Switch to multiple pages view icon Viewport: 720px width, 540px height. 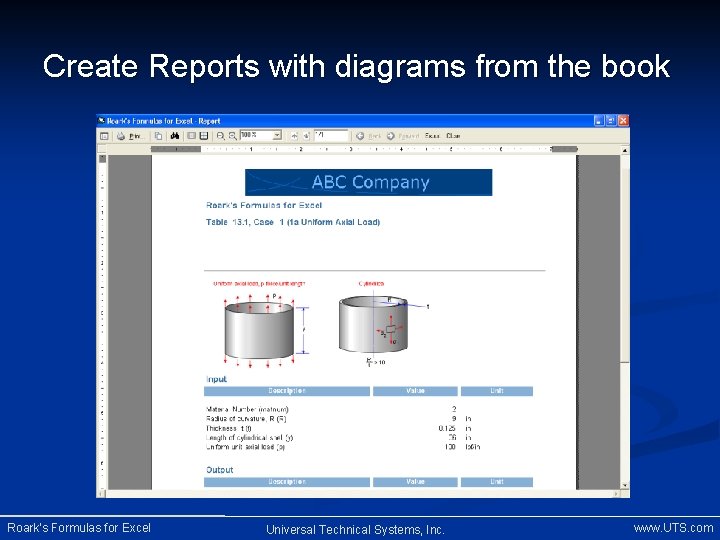204,136
